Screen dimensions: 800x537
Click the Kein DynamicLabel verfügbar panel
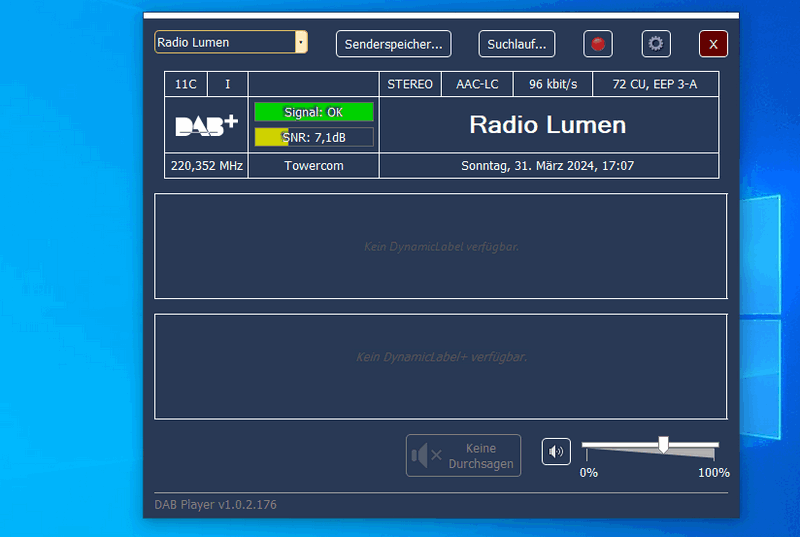click(441, 246)
